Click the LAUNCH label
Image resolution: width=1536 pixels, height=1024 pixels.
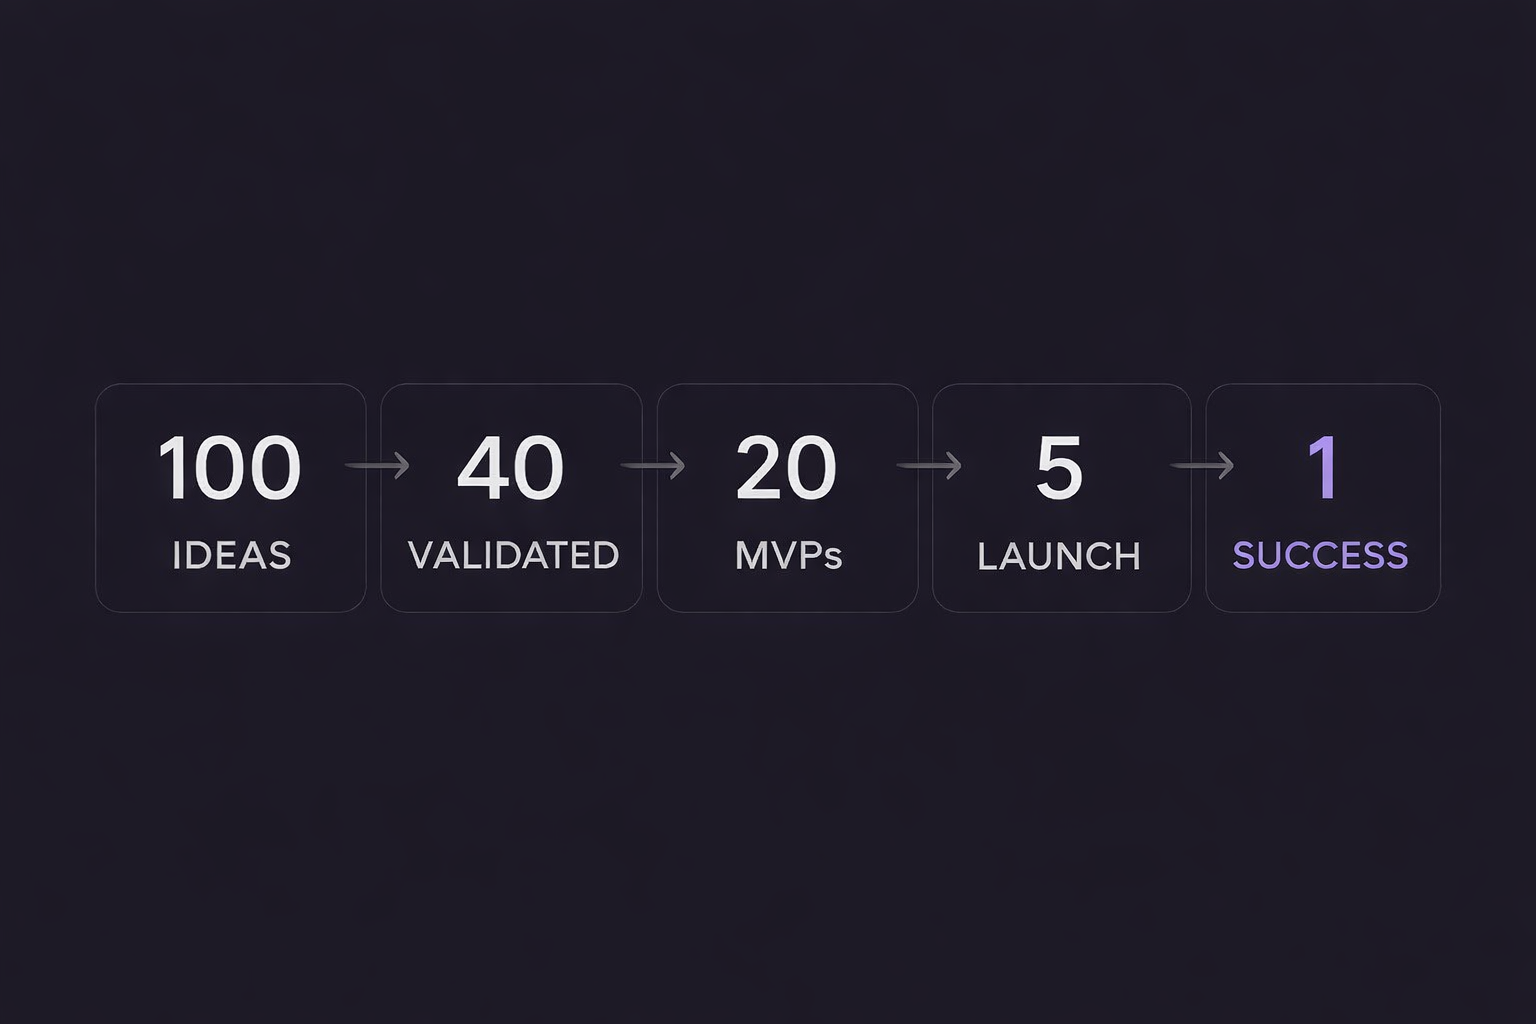(1059, 556)
